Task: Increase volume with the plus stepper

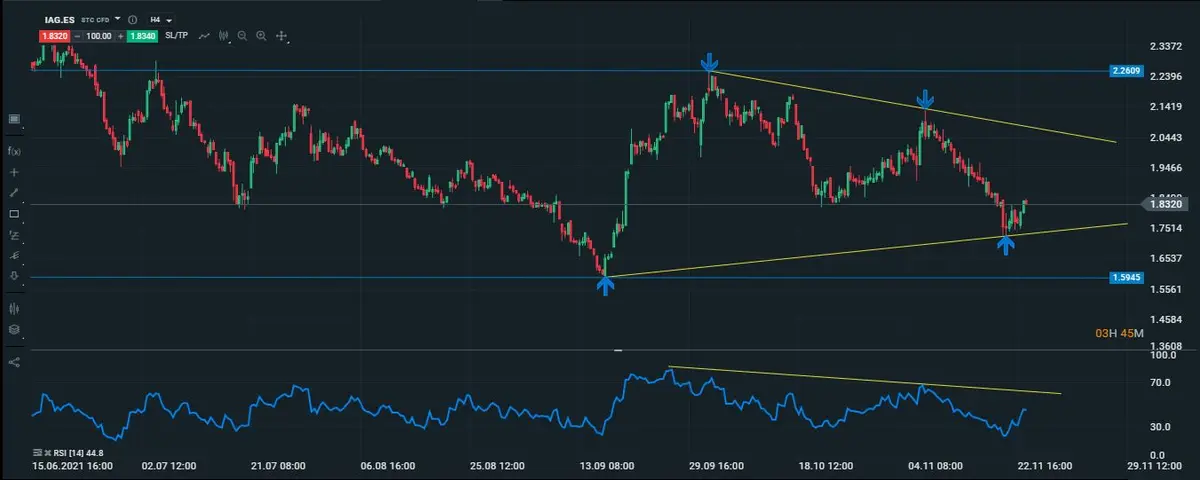Action: pyautogui.click(x=120, y=36)
